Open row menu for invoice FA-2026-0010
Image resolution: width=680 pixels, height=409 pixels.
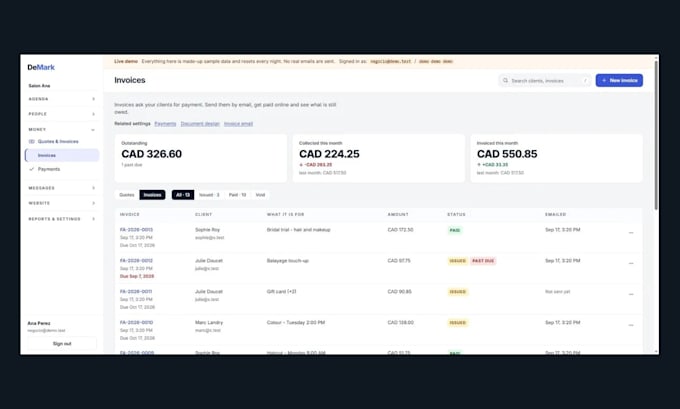[x=631, y=325]
